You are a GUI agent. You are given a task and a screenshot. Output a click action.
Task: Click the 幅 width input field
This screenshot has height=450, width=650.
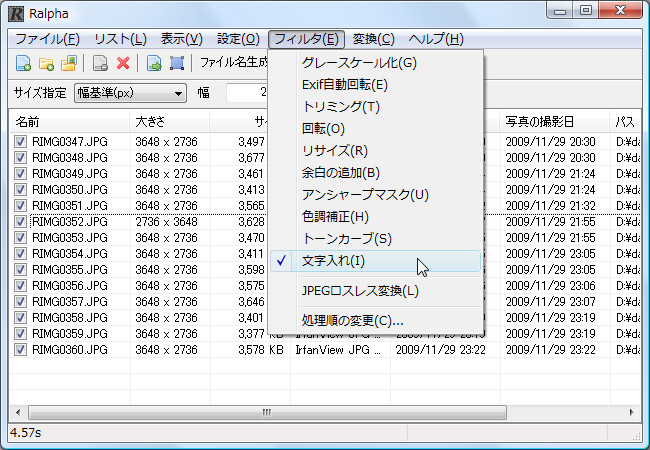[247, 93]
